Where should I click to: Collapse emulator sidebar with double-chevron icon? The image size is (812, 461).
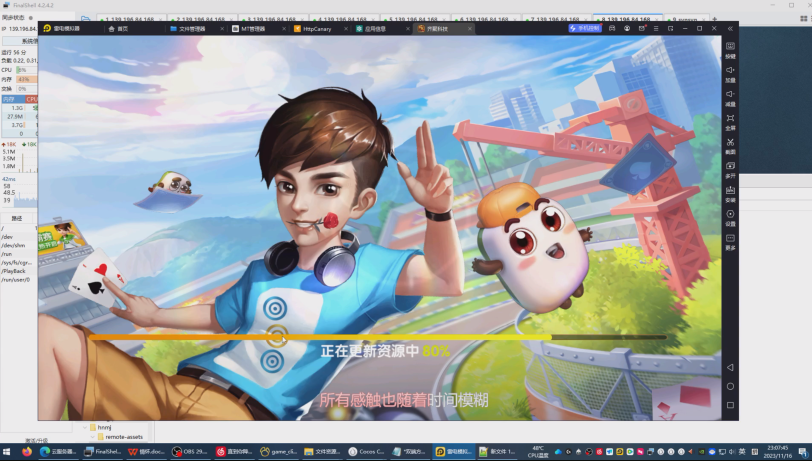coord(730,28)
